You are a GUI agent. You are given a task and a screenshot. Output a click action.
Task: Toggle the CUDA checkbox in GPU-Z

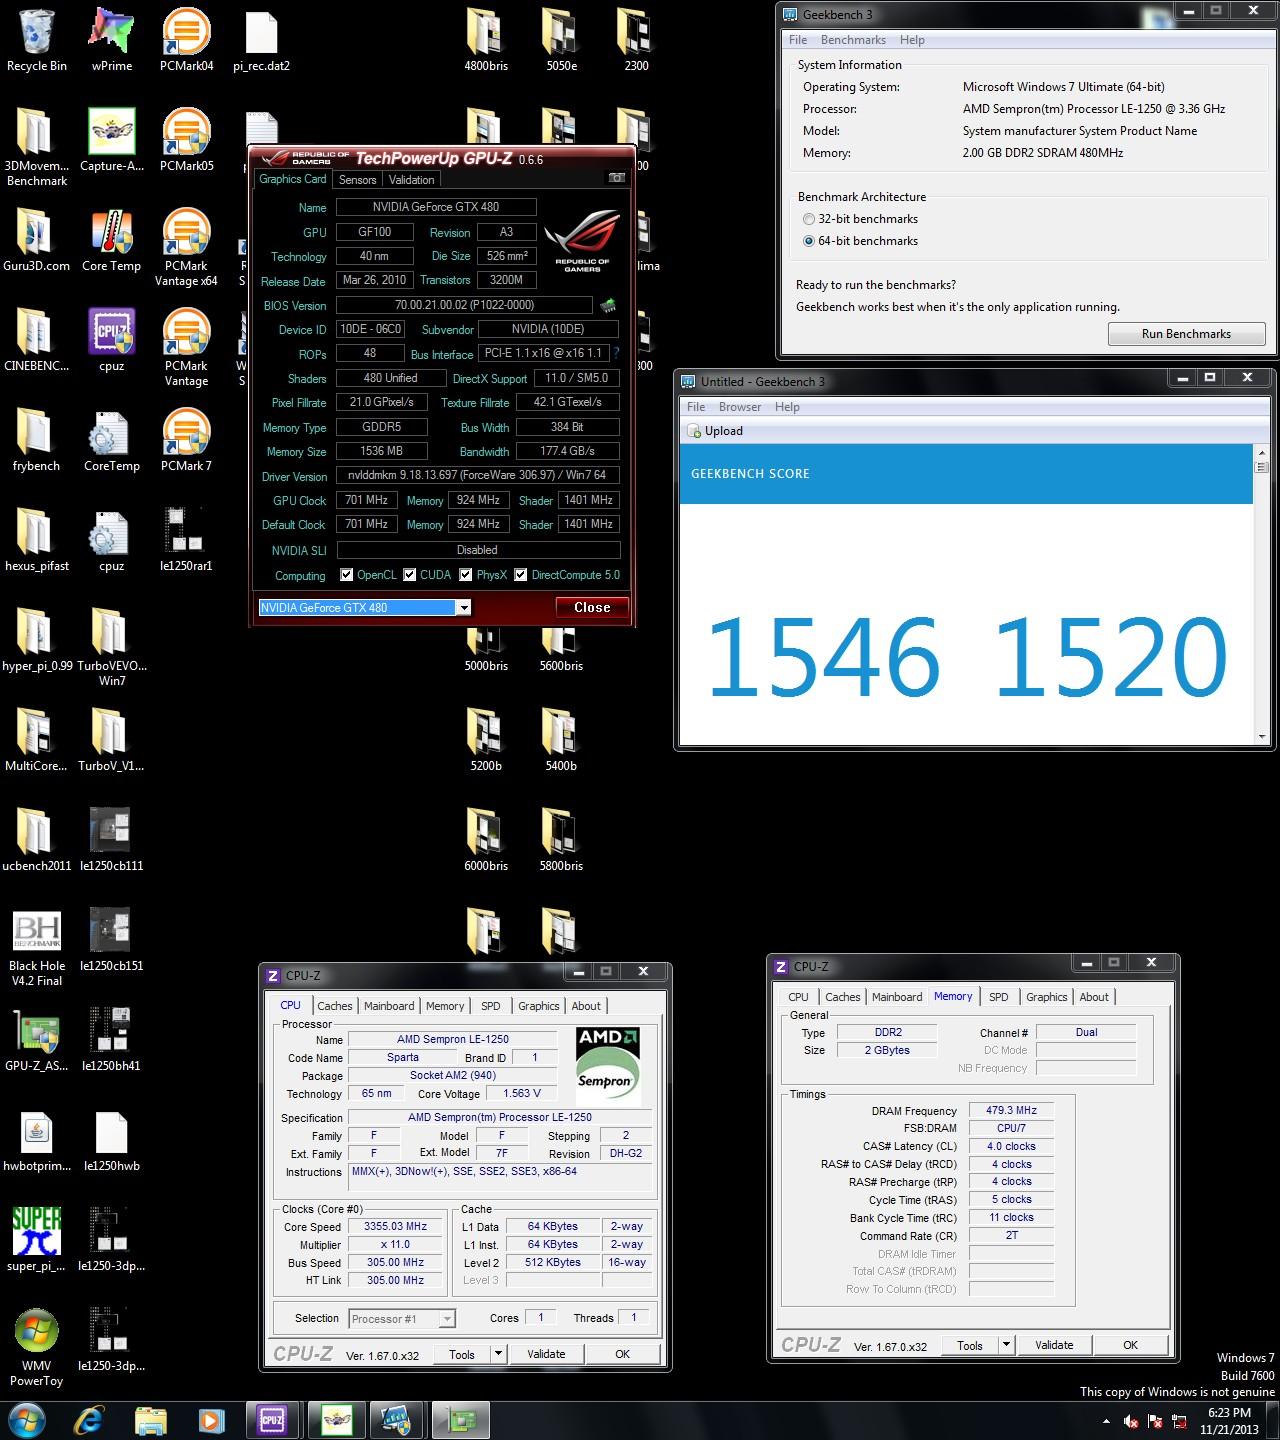point(409,575)
